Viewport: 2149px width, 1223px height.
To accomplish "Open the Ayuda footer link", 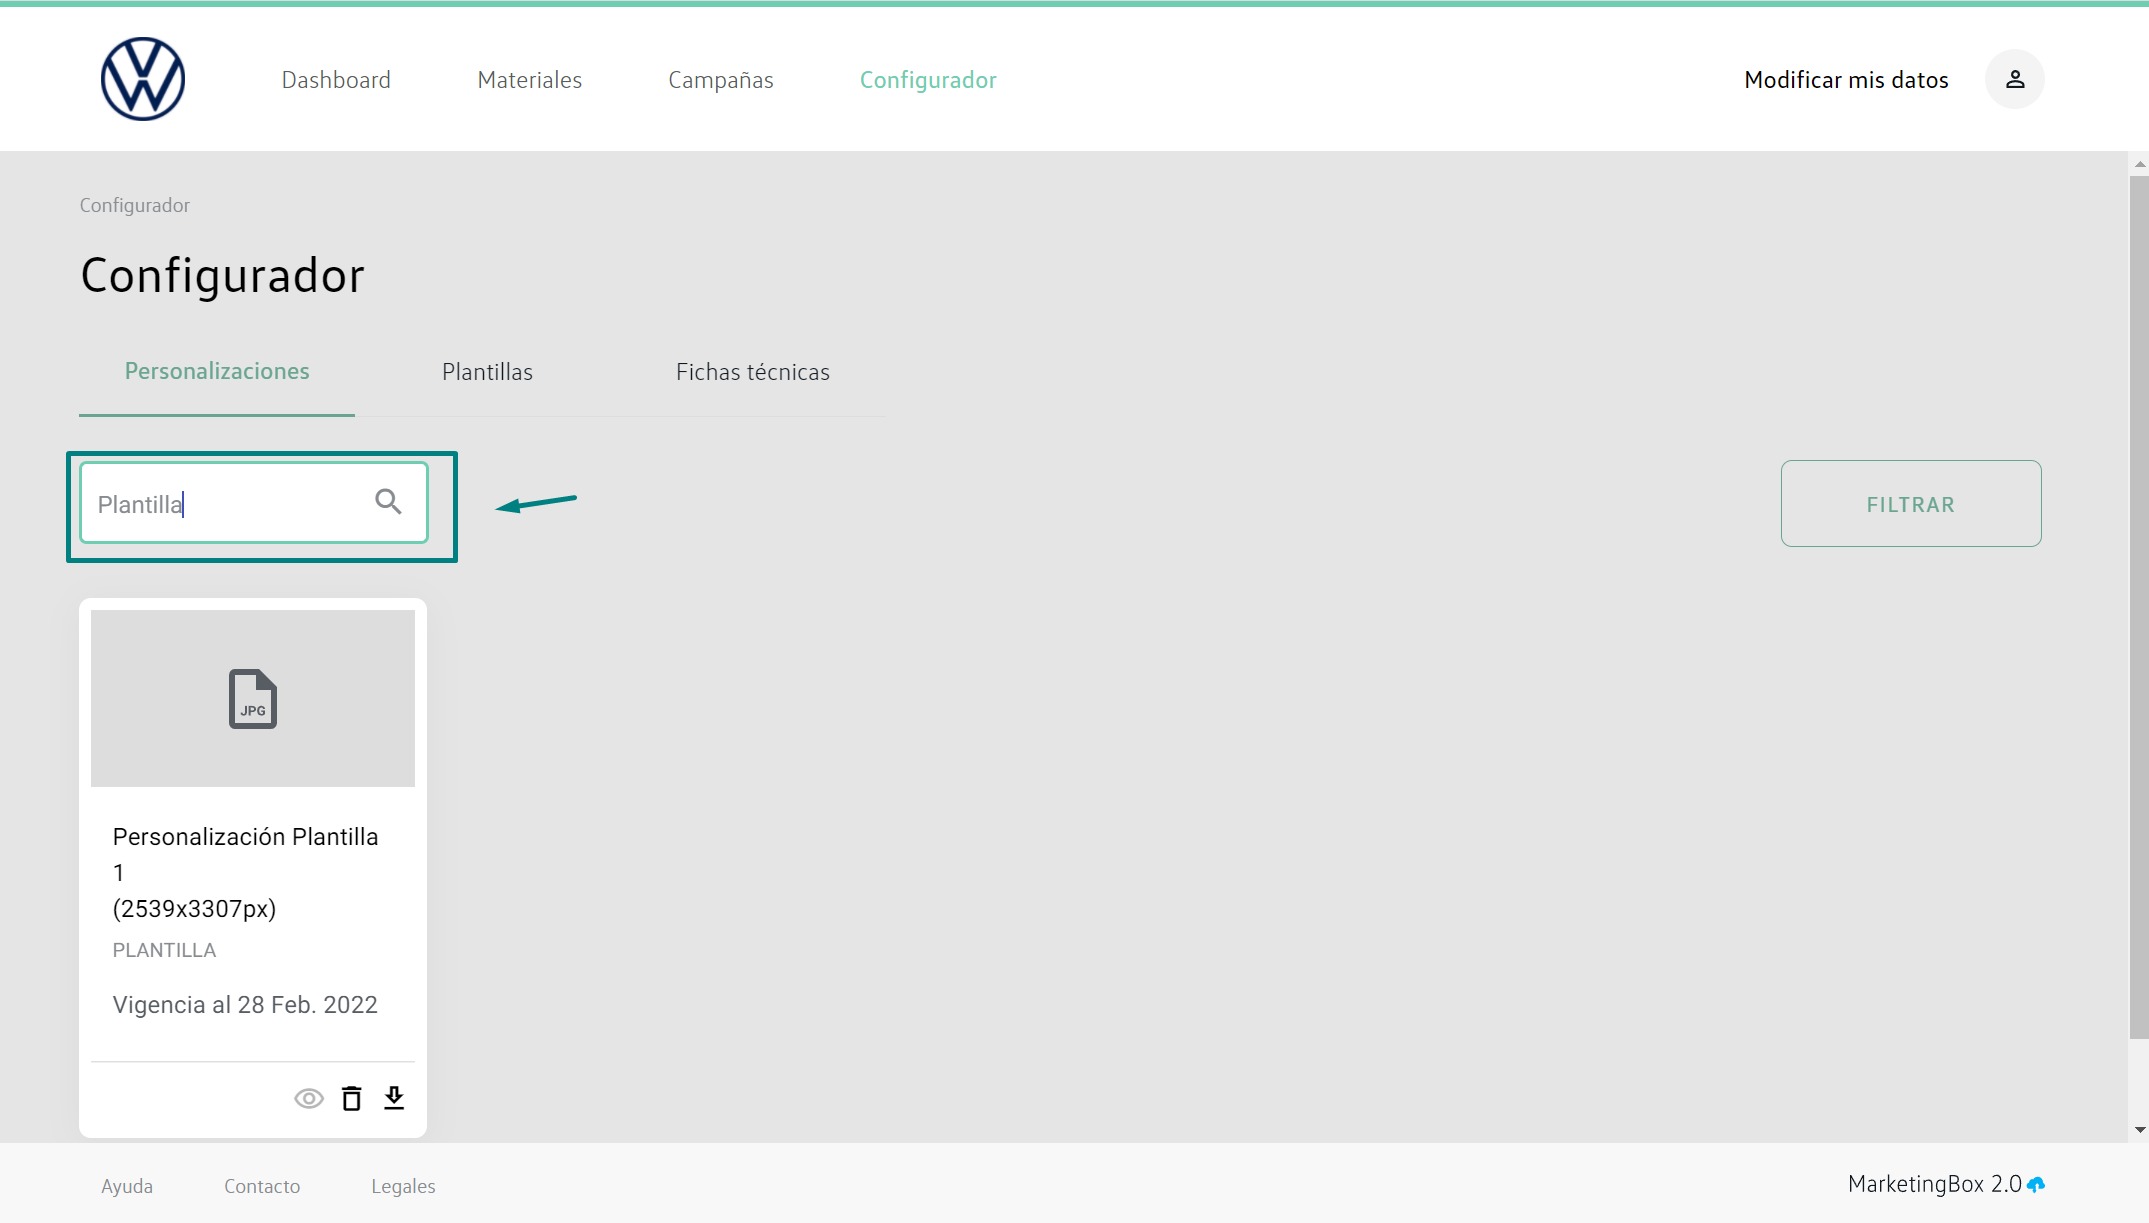I will pyautogui.click(x=127, y=1186).
